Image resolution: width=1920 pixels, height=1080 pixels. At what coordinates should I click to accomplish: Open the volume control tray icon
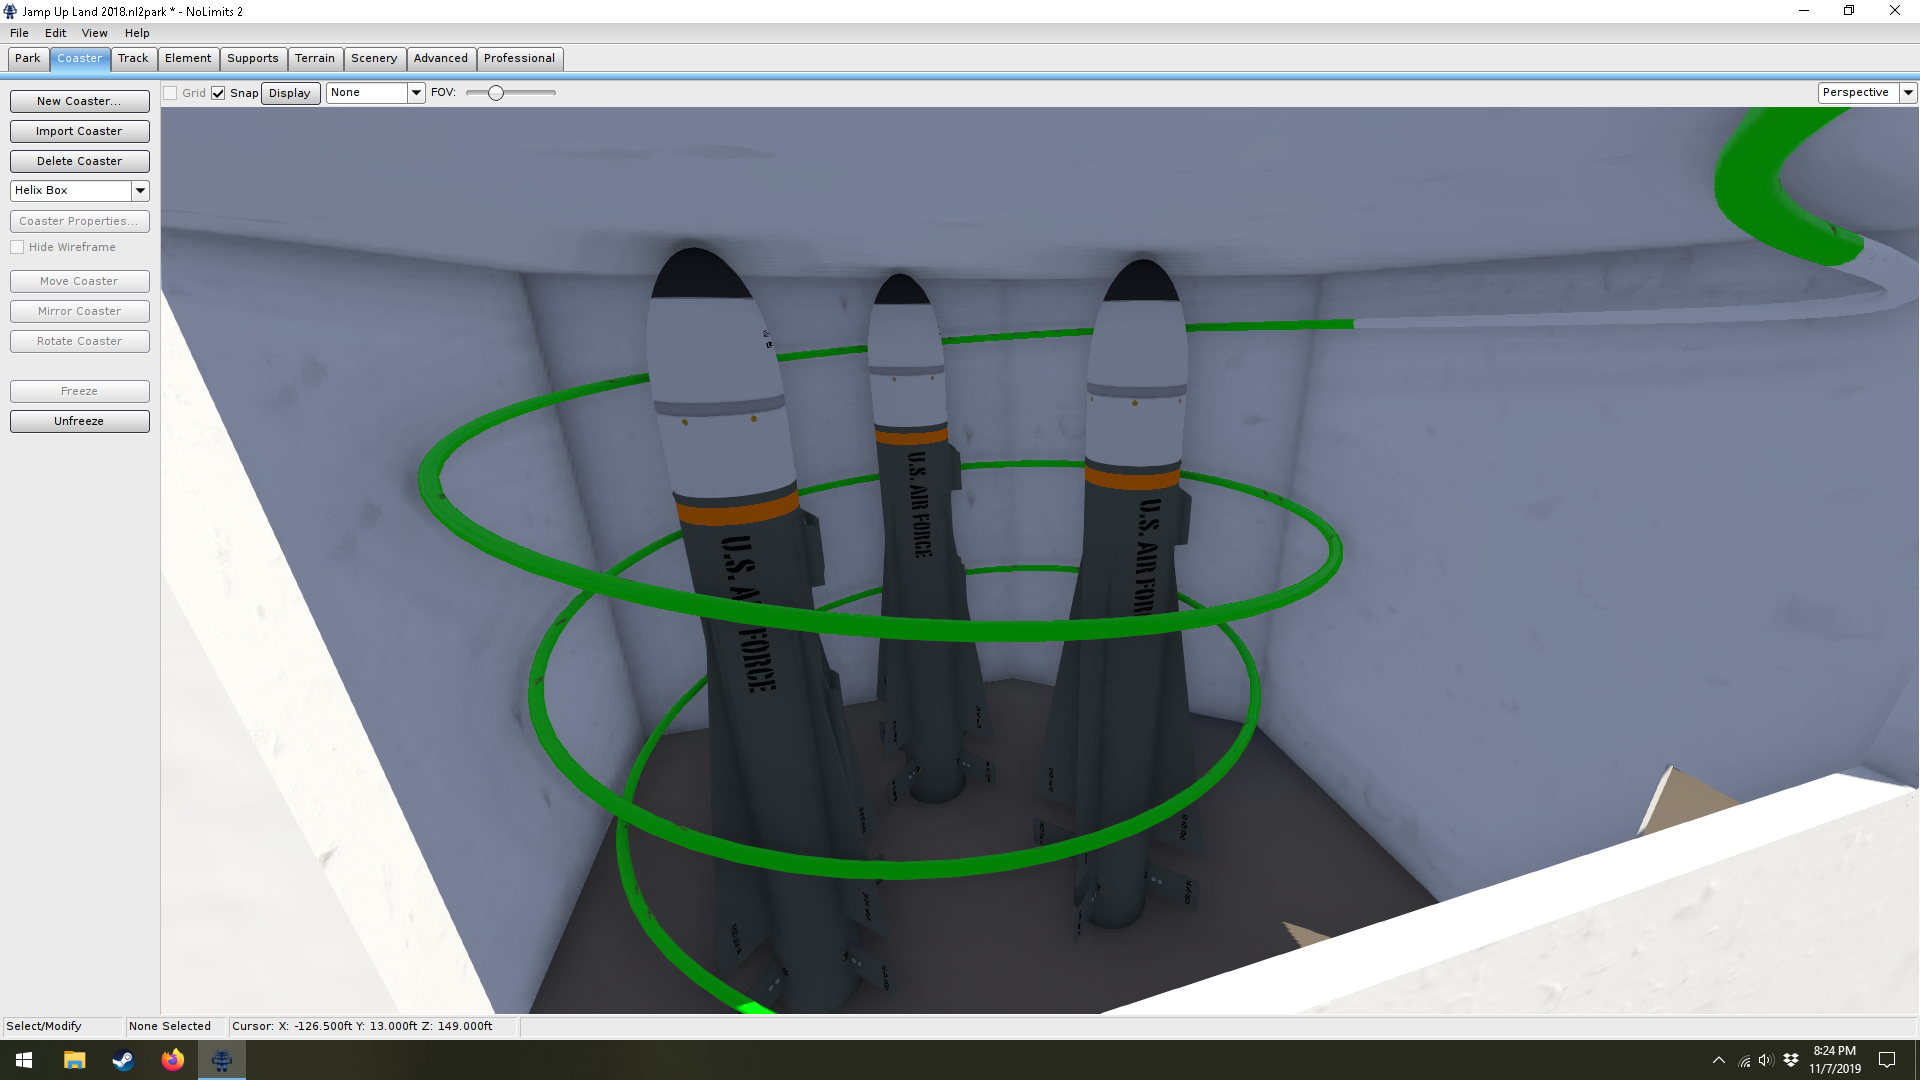pos(1766,1060)
